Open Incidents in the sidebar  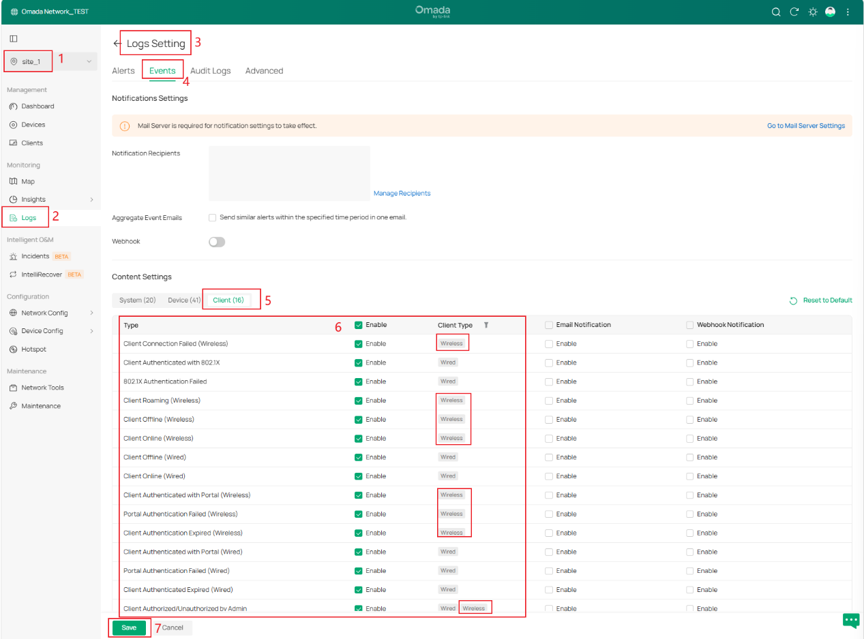click(x=35, y=256)
